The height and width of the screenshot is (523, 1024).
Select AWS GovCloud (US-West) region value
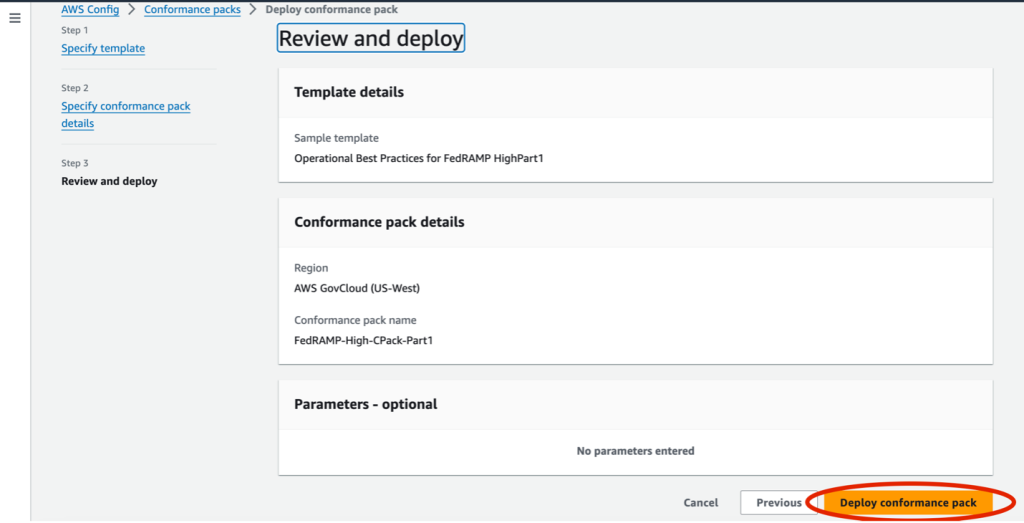[357, 287]
